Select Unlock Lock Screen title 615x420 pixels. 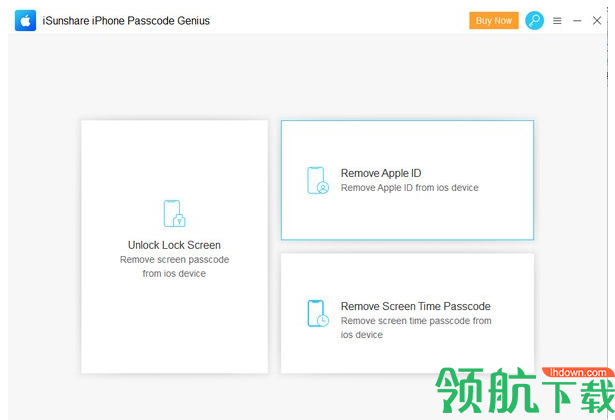click(174, 245)
